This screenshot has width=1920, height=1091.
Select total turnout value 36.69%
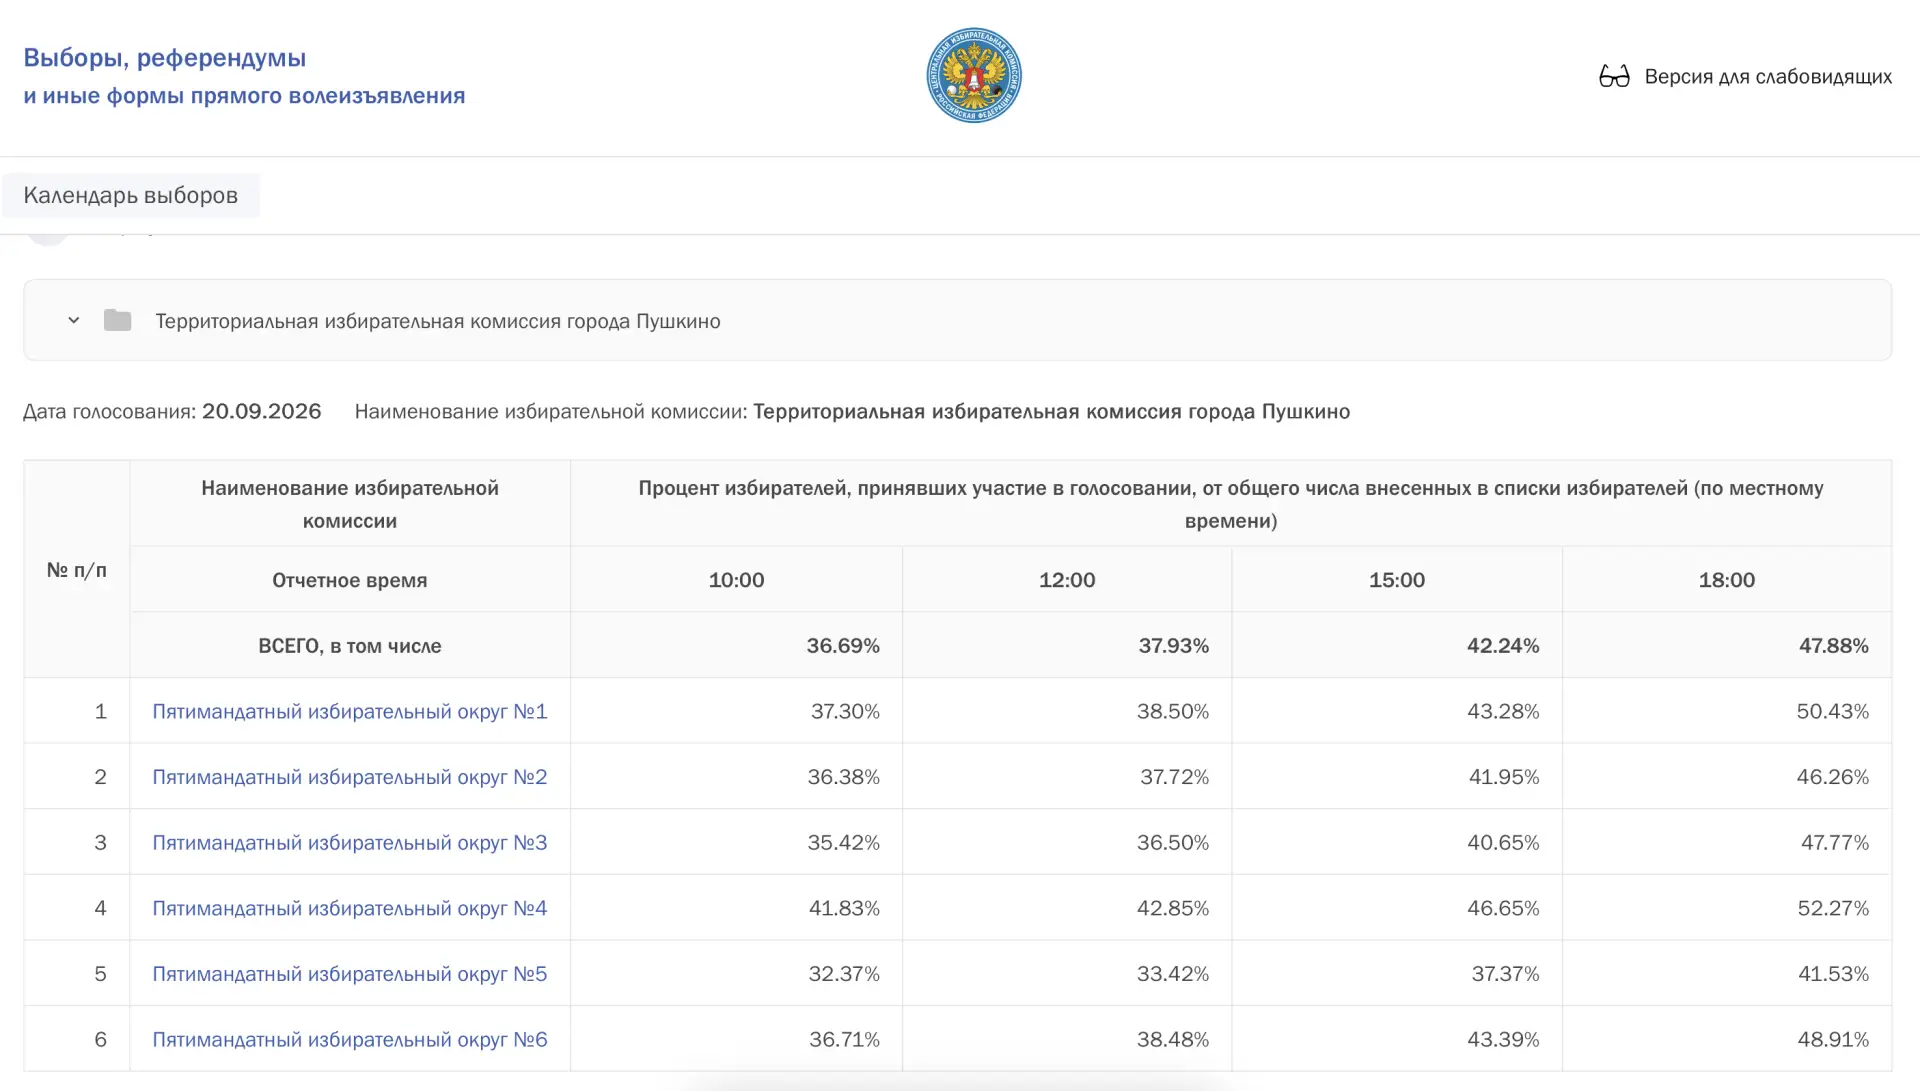coord(843,646)
